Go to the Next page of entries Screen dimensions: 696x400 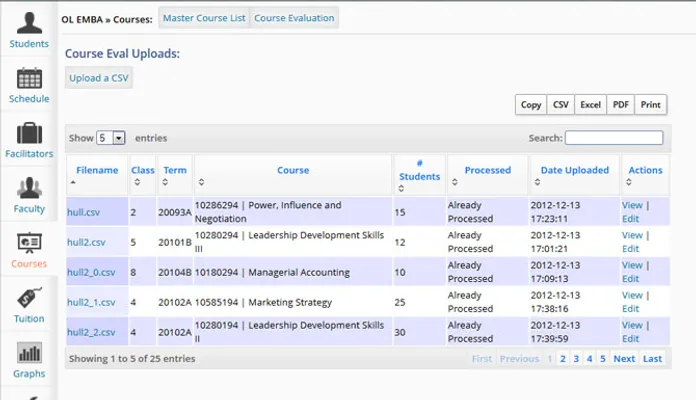pyautogui.click(x=624, y=358)
